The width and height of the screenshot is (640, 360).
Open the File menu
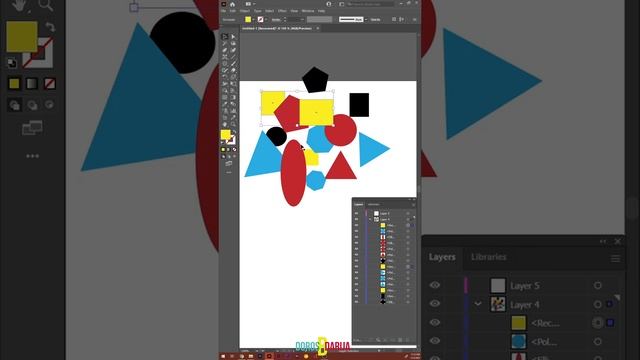[x=223, y=11]
